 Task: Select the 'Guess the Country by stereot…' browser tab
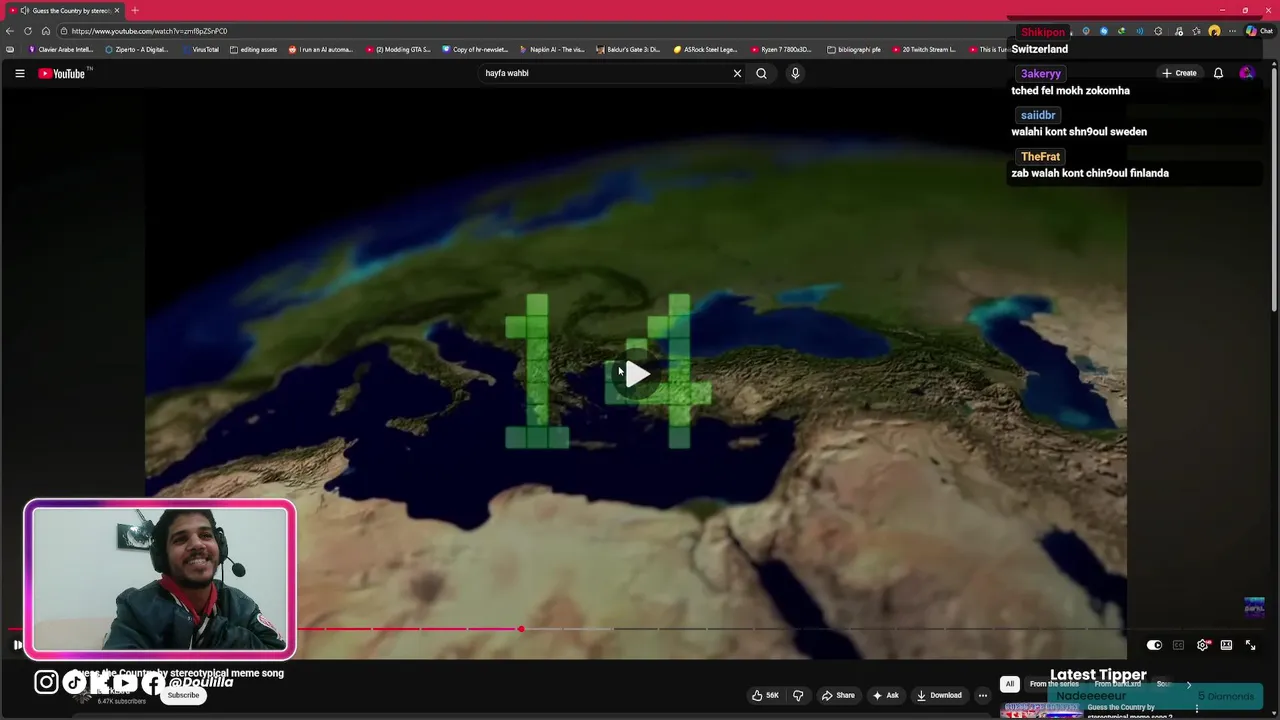(x=65, y=10)
